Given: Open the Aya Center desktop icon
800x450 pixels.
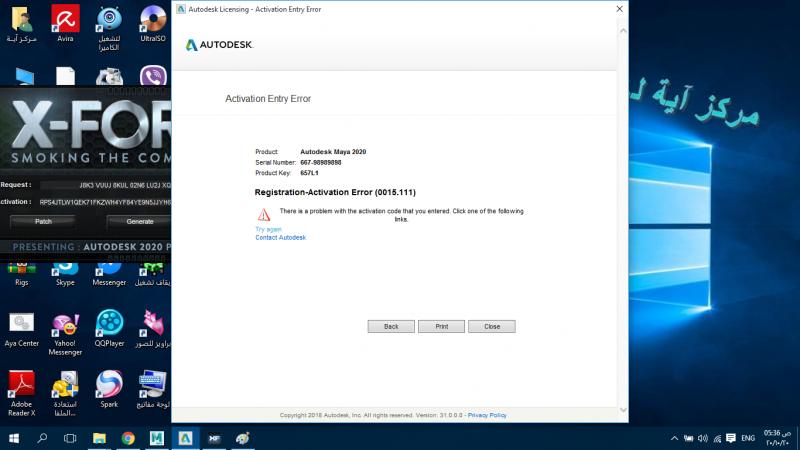Looking at the screenshot, I should [21, 330].
